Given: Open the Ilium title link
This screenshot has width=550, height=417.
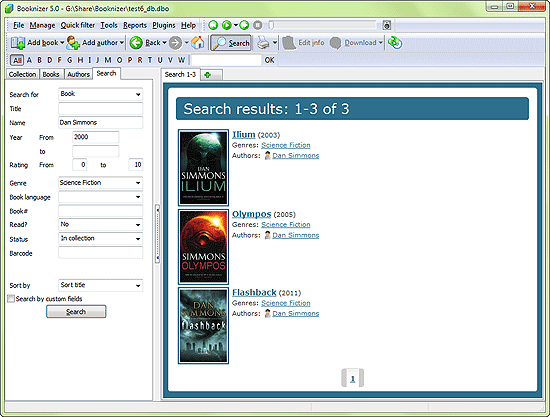Looking at the screenshot, I should point(244,135).
